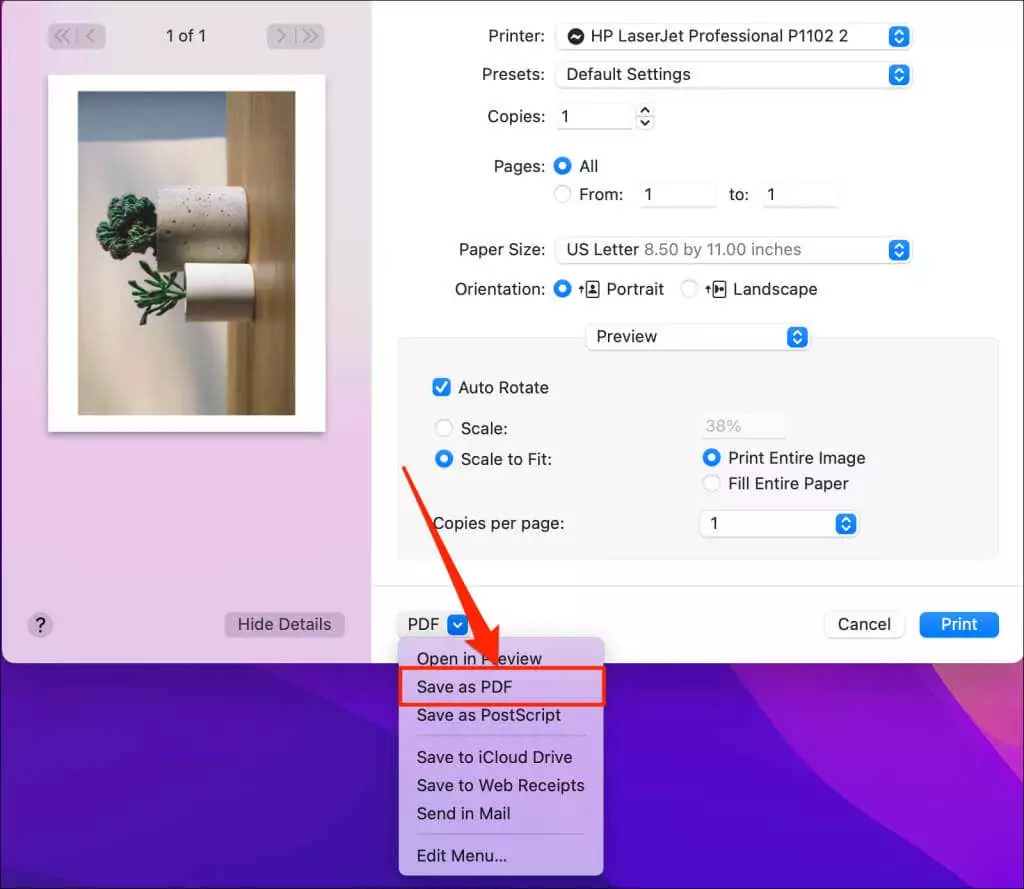The image size is (1024, 889).
Task: Go to first page double-arrow icon
Action: pos(62,36)
